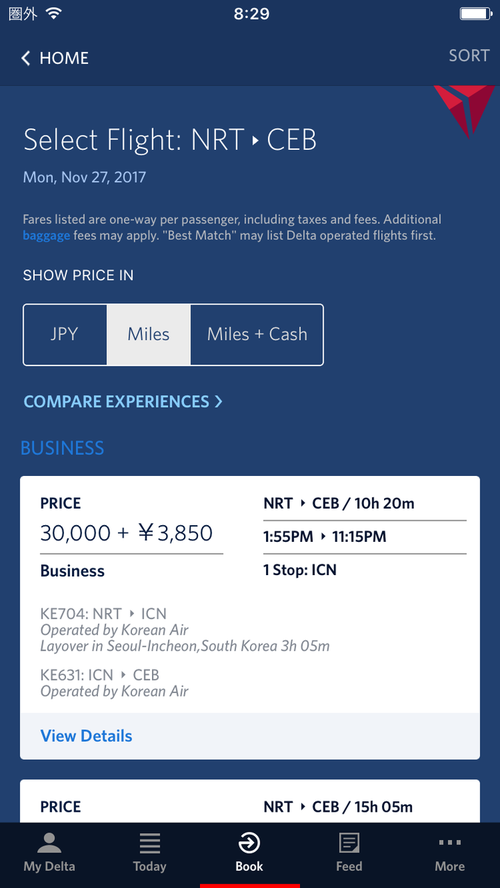Open the More dots icon
500x888 pixels.
[450, 842]
